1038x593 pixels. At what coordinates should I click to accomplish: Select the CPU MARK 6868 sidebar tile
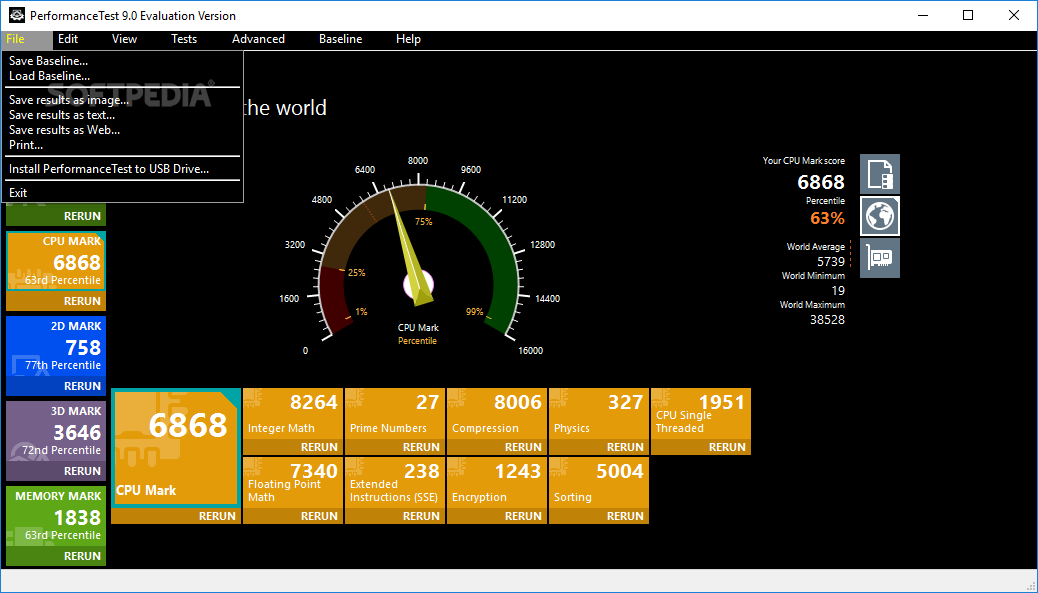[56, 261]
